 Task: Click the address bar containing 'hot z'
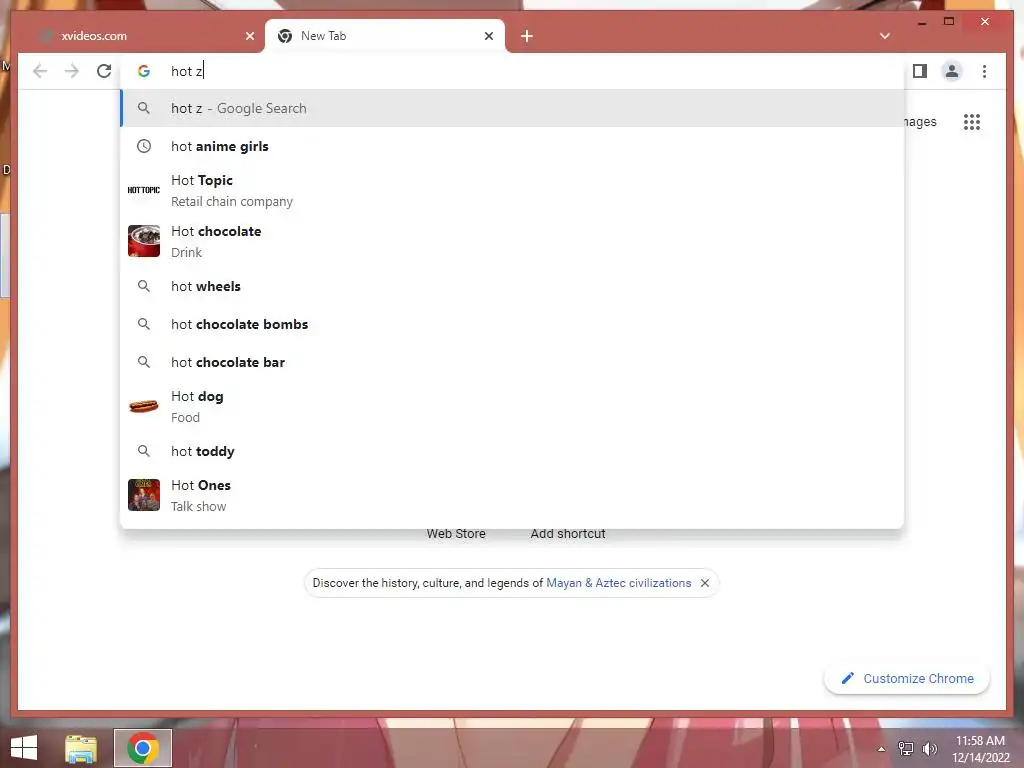[x=512, y=71]
